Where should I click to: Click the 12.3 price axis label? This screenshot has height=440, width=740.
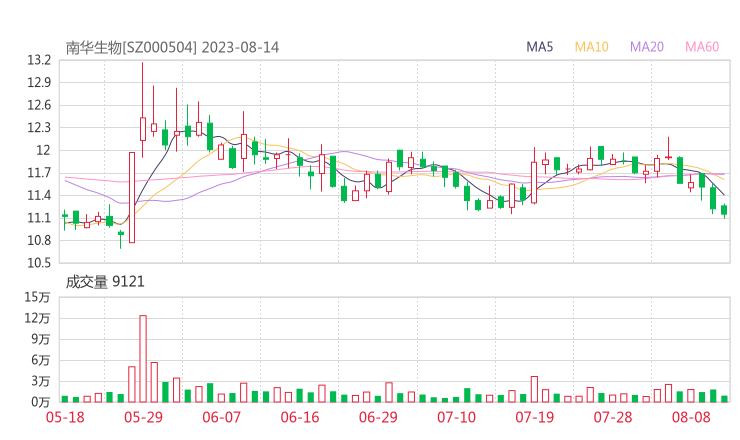click(39, 127)
